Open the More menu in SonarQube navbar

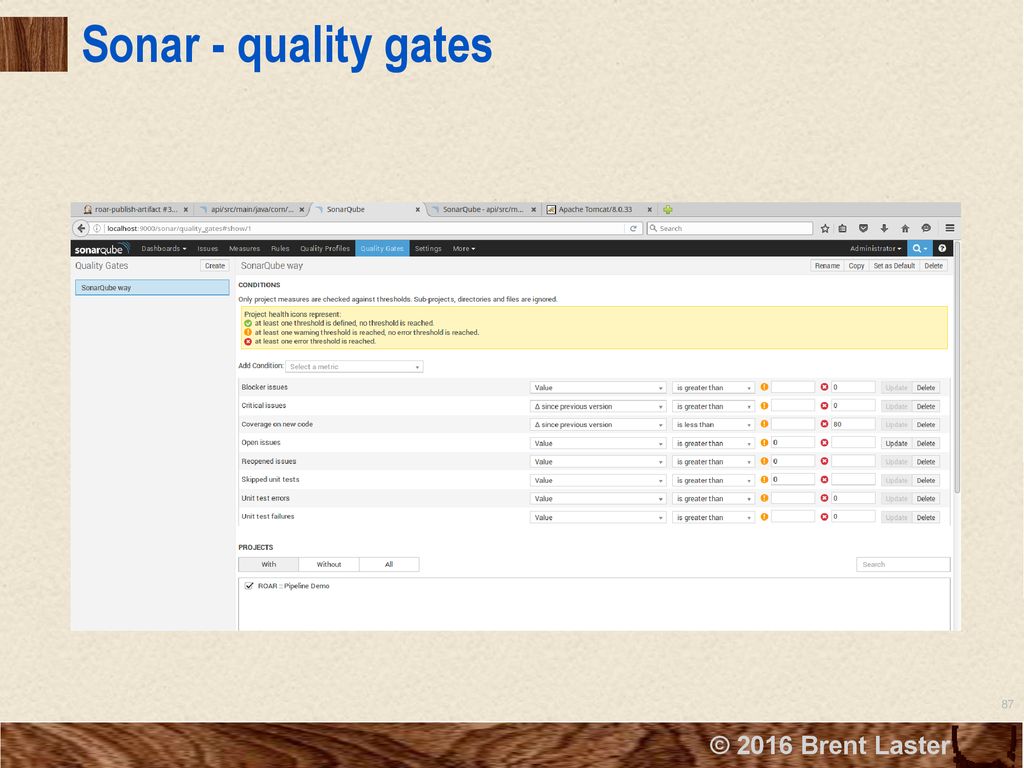coord(464,248)
